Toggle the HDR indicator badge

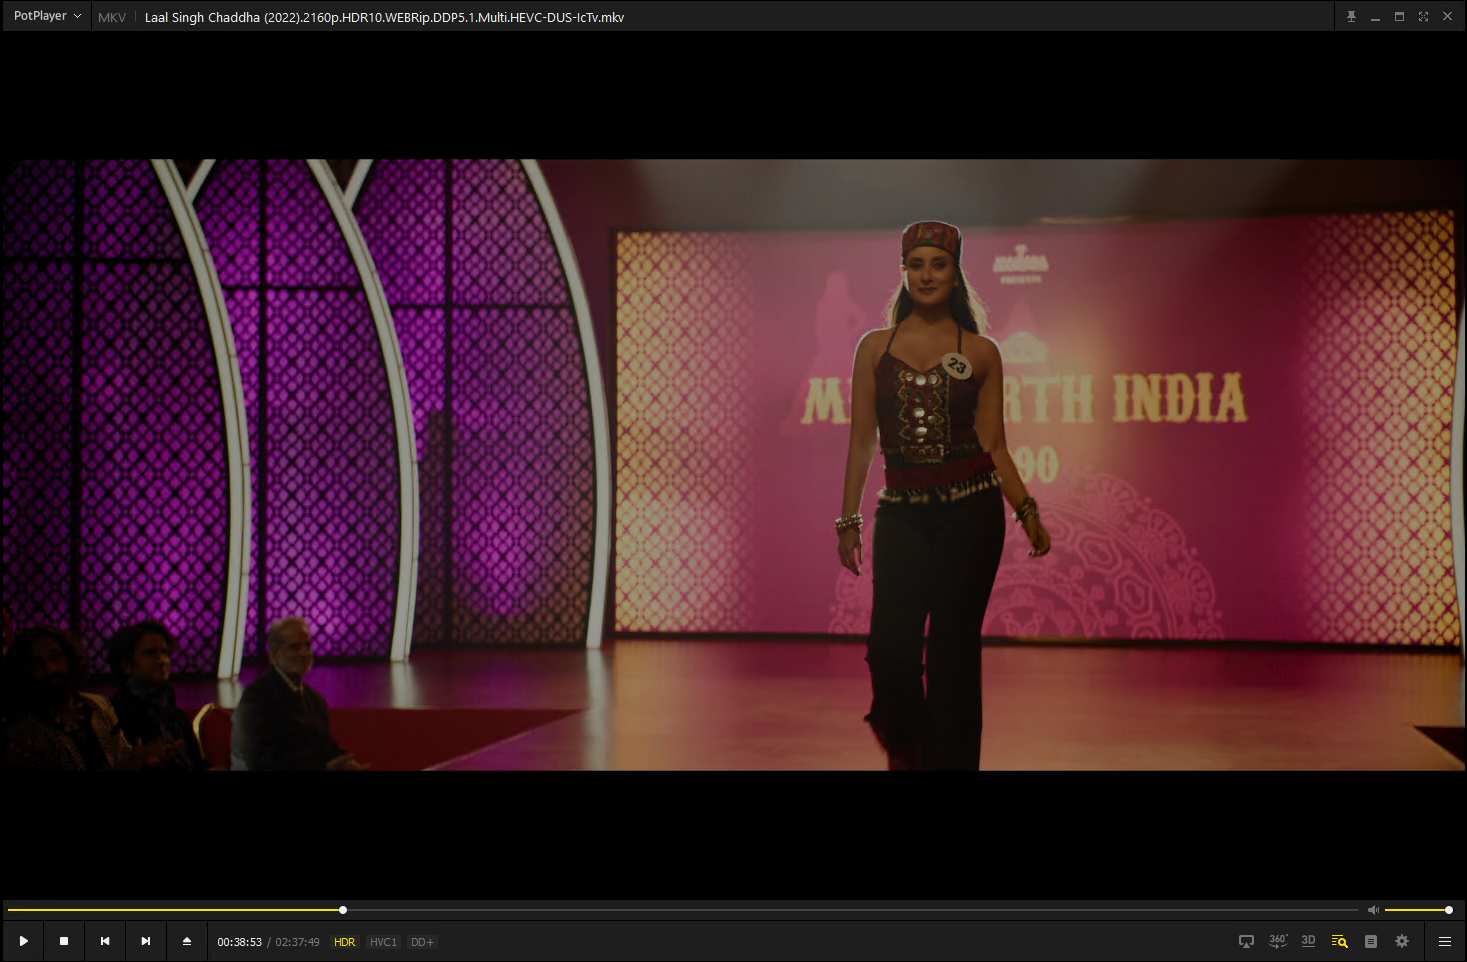pyautogui.click(x=344, y=942)
